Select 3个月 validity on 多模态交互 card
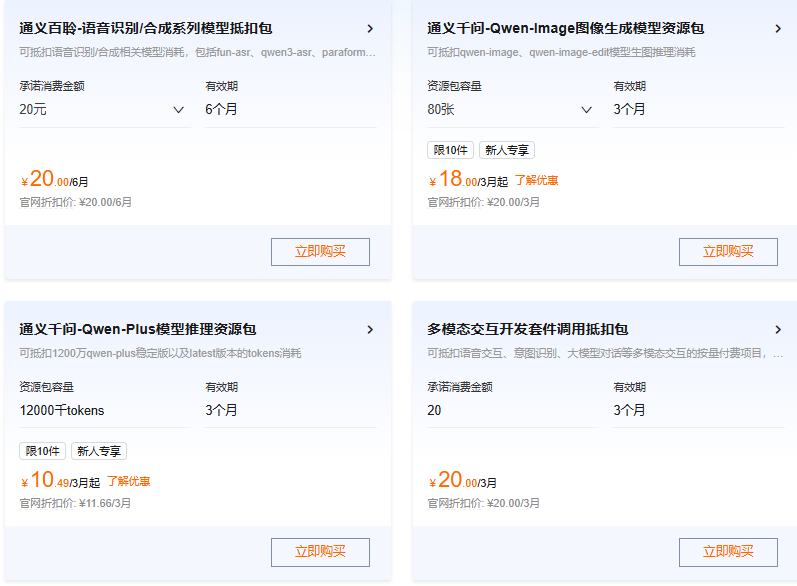Screen dimensions: 797x586 click(629, 410)
